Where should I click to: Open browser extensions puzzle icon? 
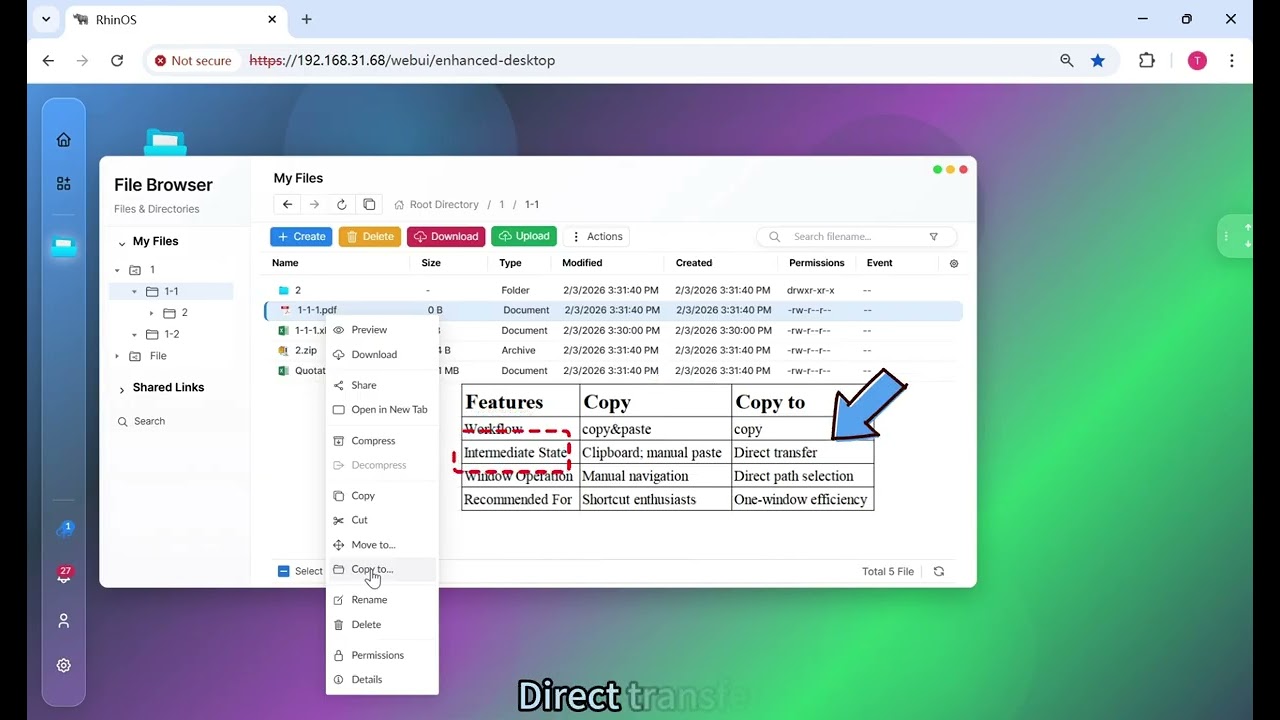(x=1147, y=60)
